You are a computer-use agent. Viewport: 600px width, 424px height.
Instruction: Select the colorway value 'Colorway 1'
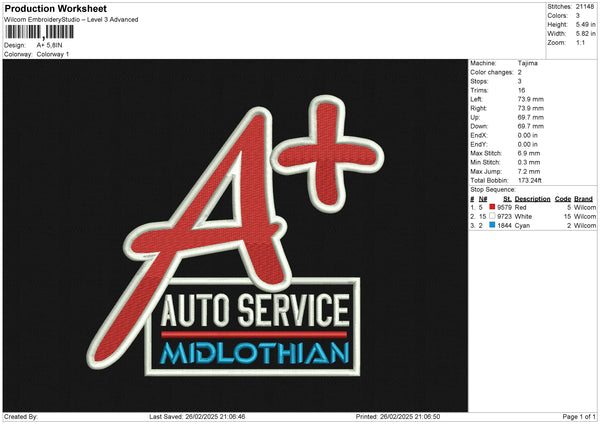[x=53, y=54]
